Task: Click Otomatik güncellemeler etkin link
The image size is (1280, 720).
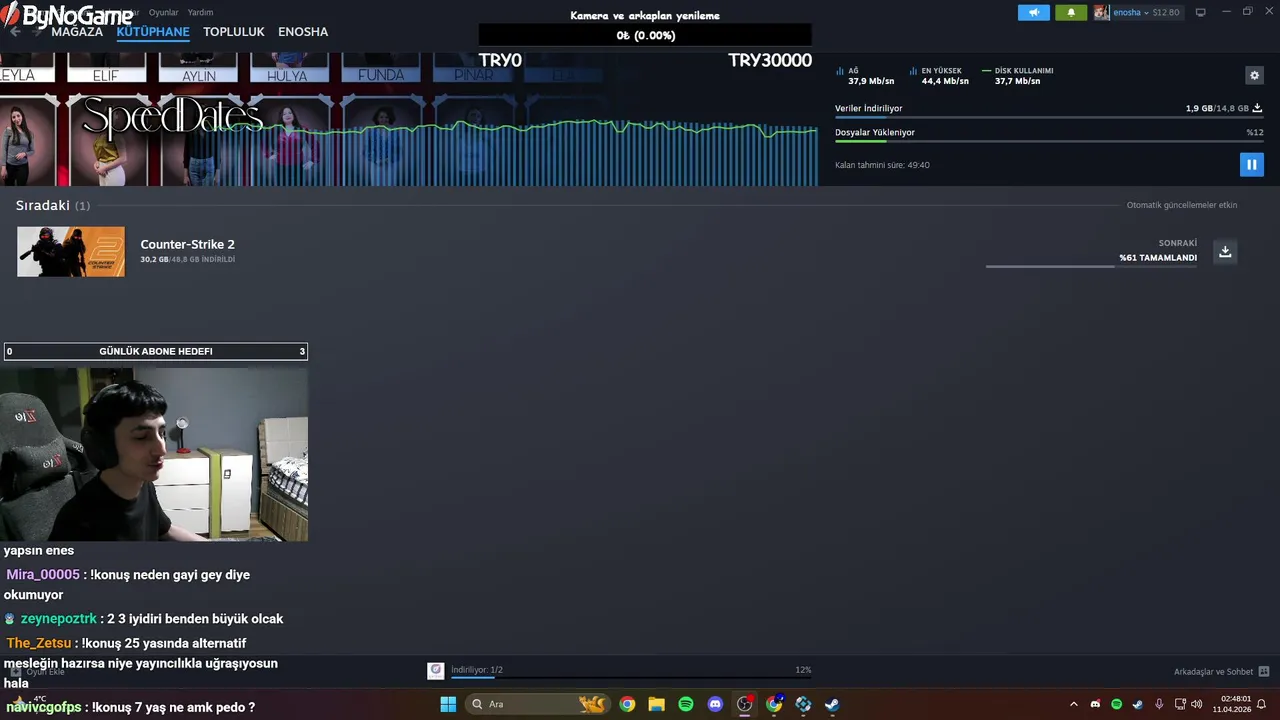Action: pyautogui.click(x=1182, y=205)
